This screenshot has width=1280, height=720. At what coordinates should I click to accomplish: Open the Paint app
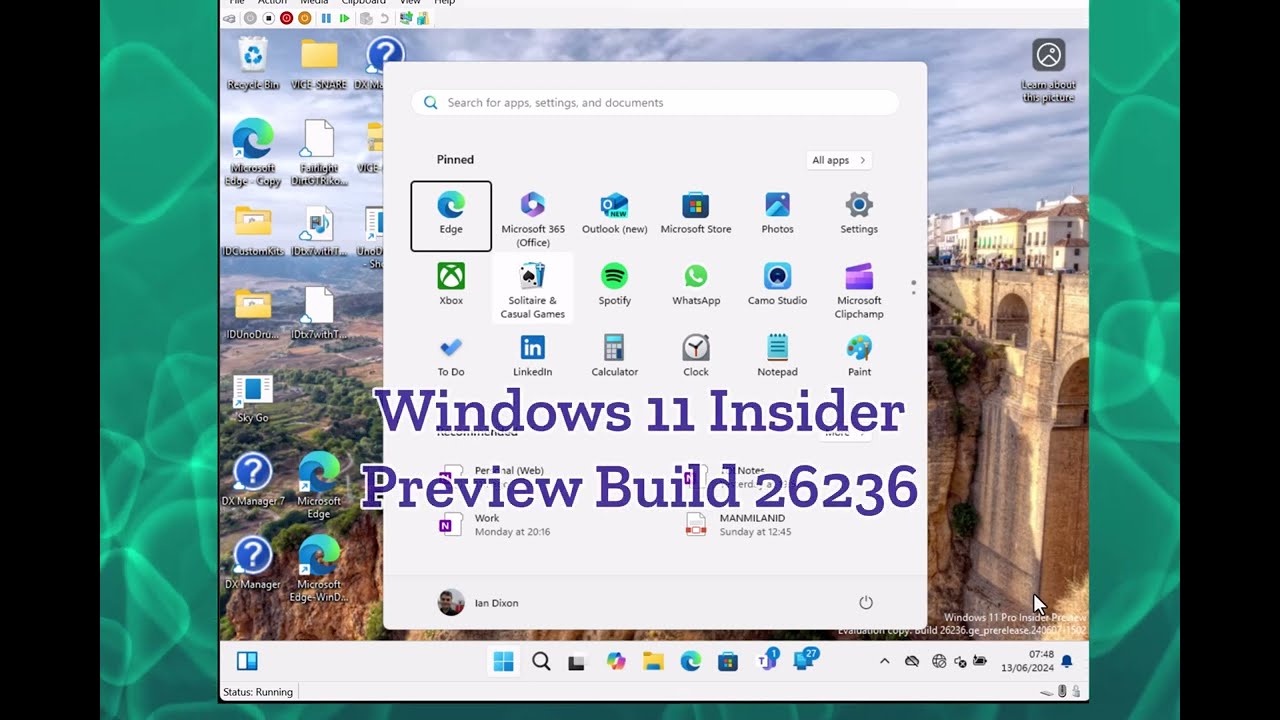click(x=859, y=356)
